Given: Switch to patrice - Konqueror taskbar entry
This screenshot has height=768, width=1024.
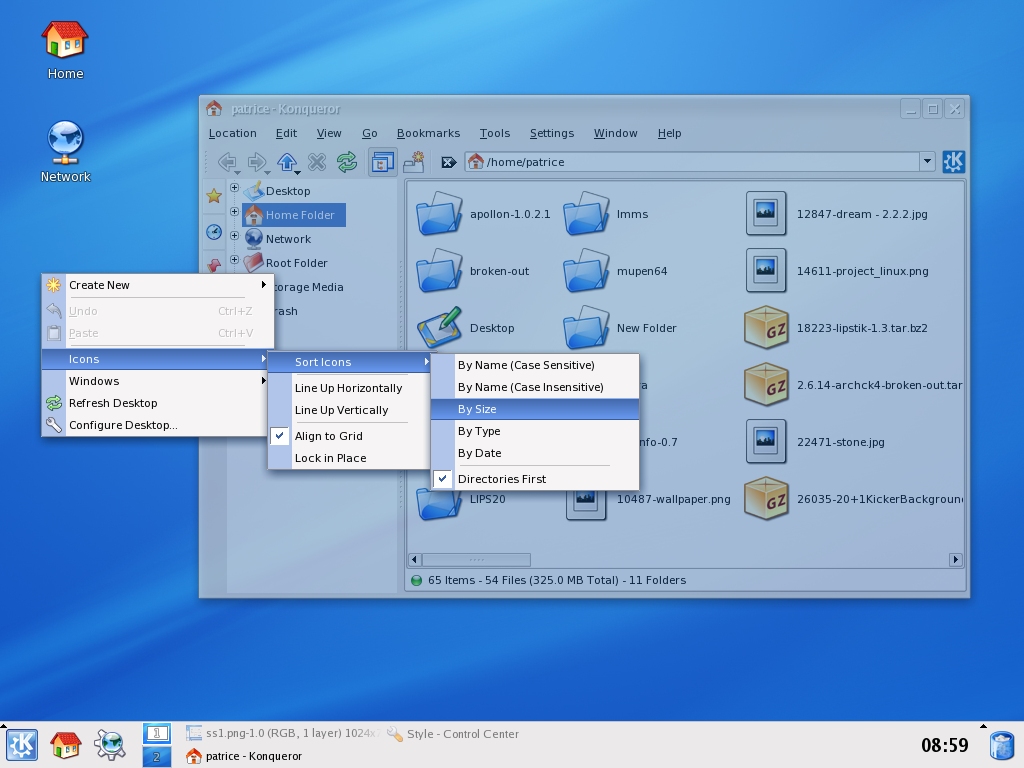Looking at the screenshot, I should 244,756.
